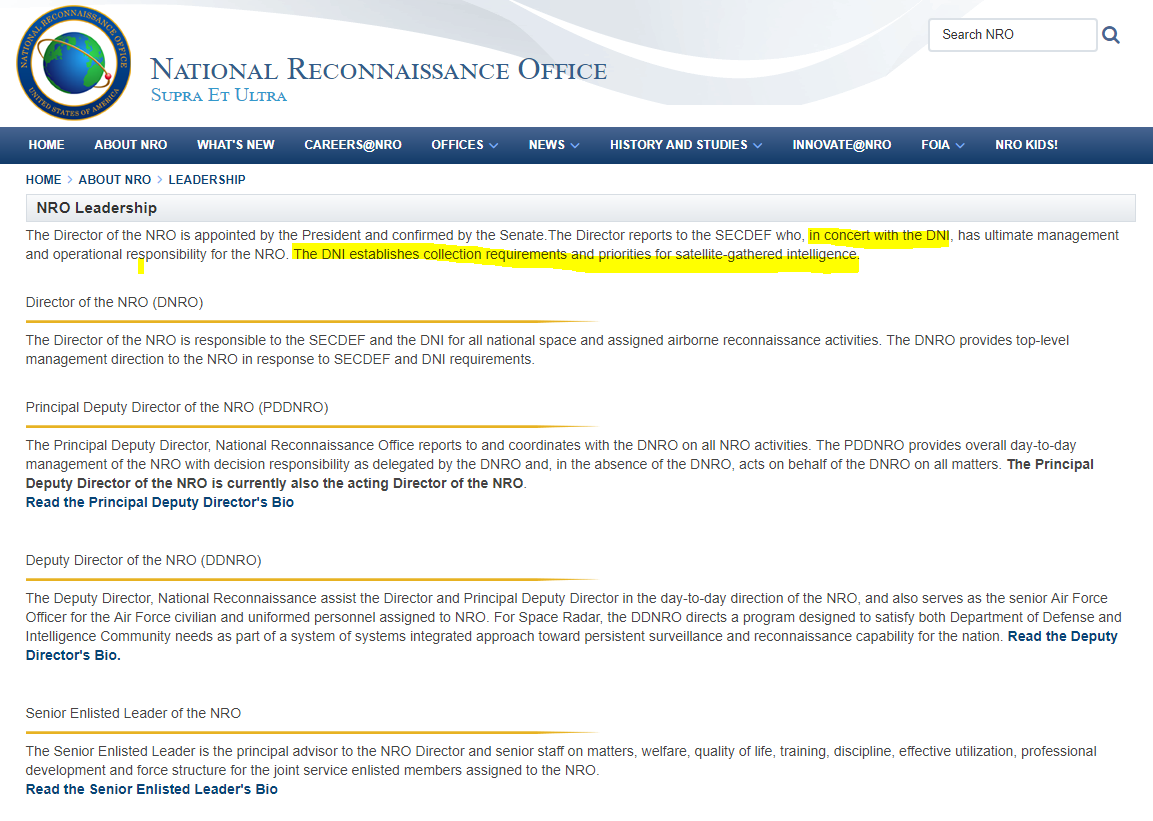Click the search magnifying glass icon

click(1111, 34)
